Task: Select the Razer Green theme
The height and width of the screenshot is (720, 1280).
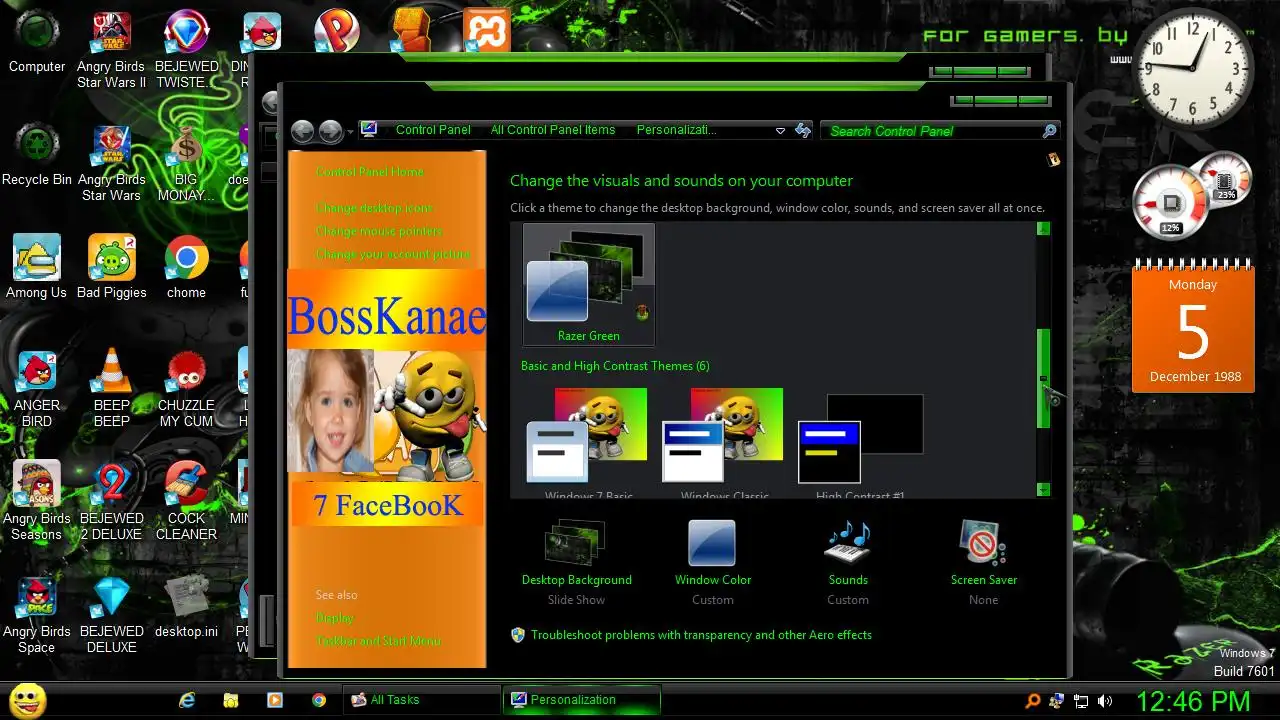Action: [588, 285]
